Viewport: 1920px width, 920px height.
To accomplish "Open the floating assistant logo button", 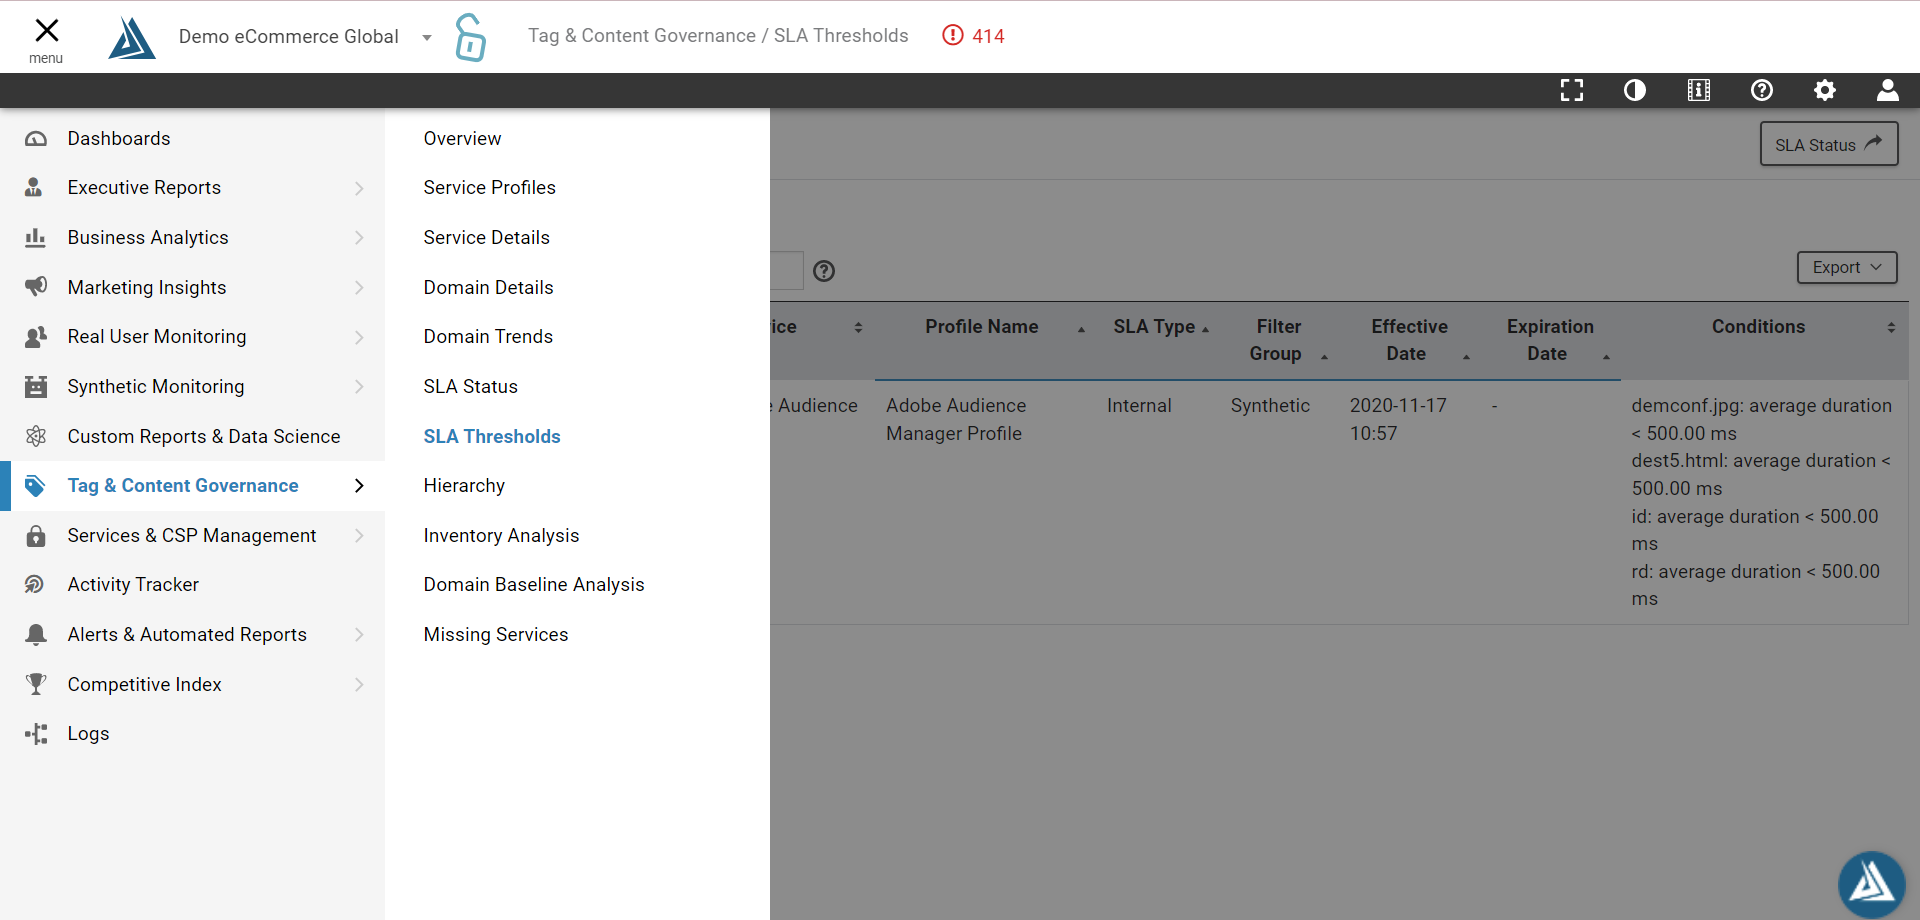I will point(1872,884).
